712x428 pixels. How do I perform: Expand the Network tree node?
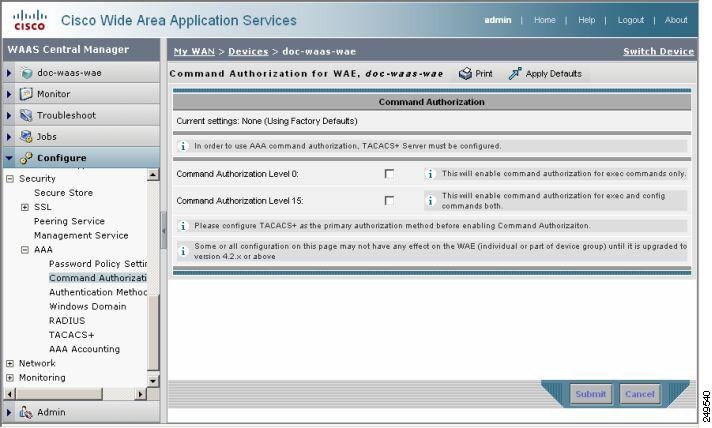tap(10, 364)
